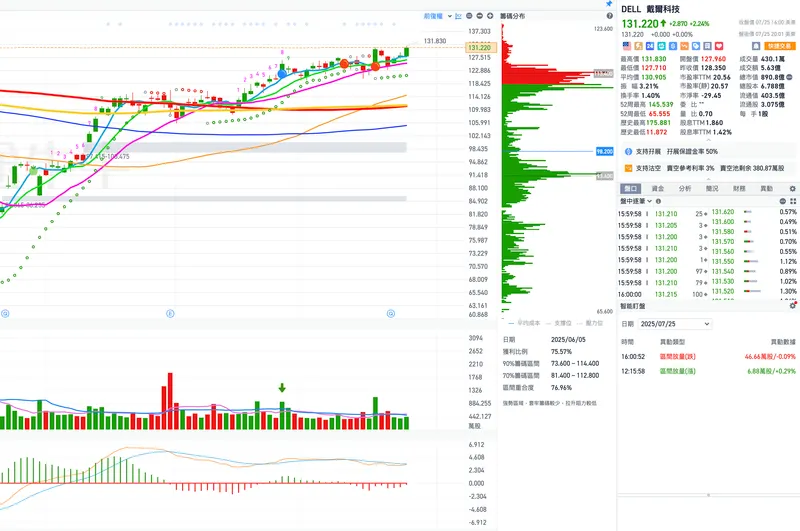Click the orange 支持沽空 short-sell icon
The height and width of the screenshot is (531, 800).
pyautogui.click(x=629, y=168)
